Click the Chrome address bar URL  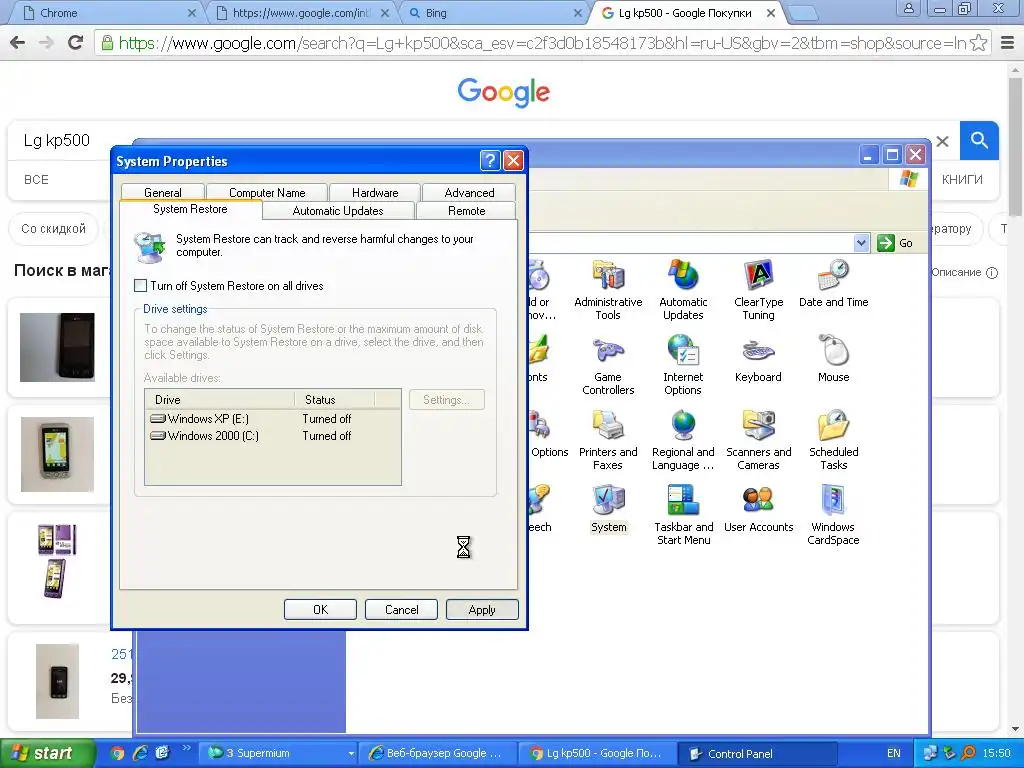coord(542,43)
